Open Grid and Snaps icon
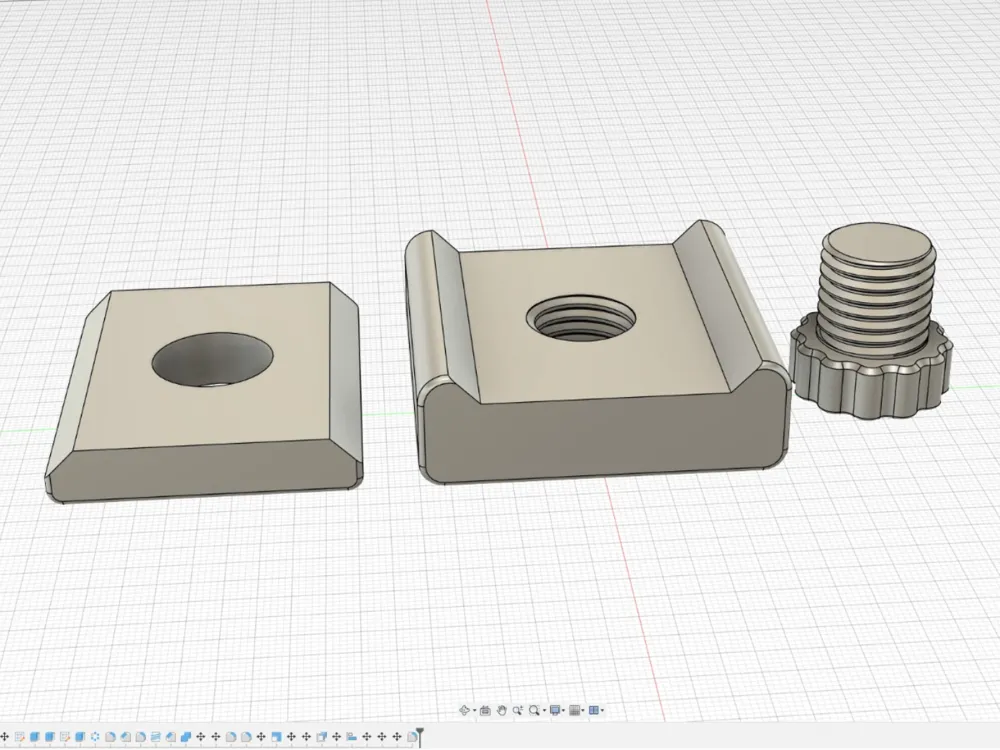 pyautogui.click(x=575, y=710)
